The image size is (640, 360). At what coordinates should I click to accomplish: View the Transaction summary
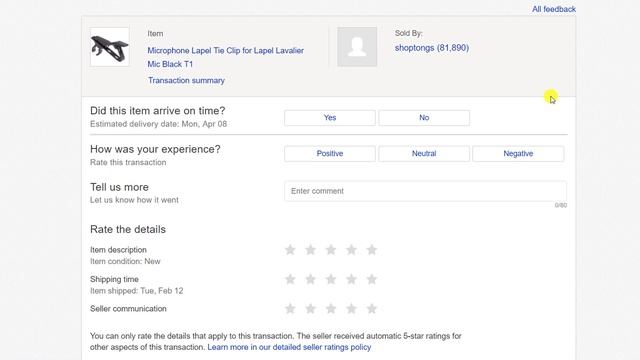point(186,80)
